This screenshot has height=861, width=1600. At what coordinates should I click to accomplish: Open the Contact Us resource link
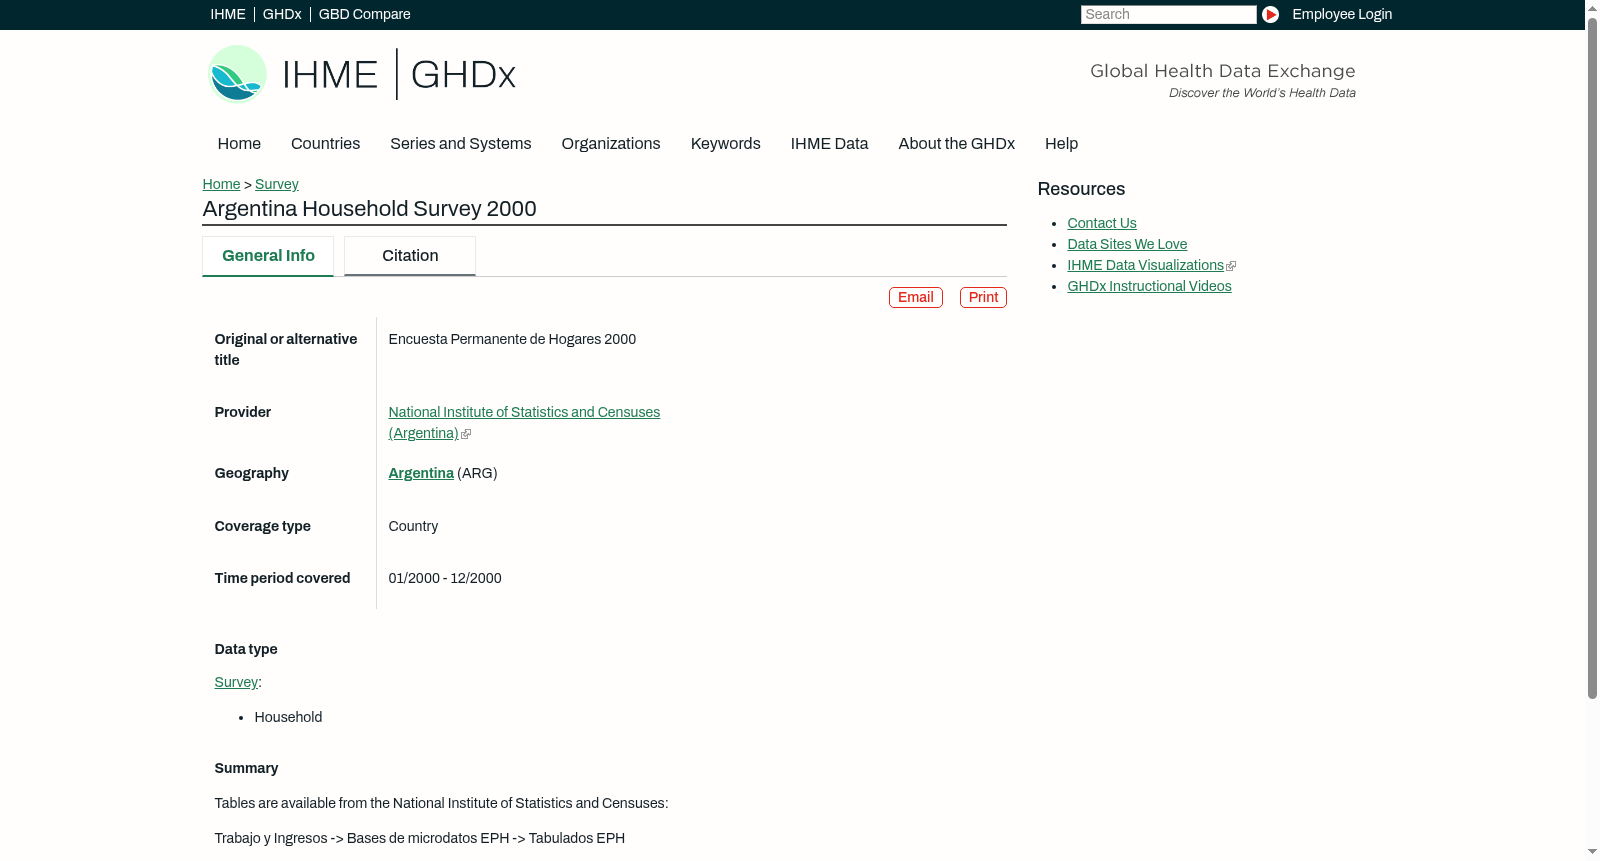[1102, 223]
